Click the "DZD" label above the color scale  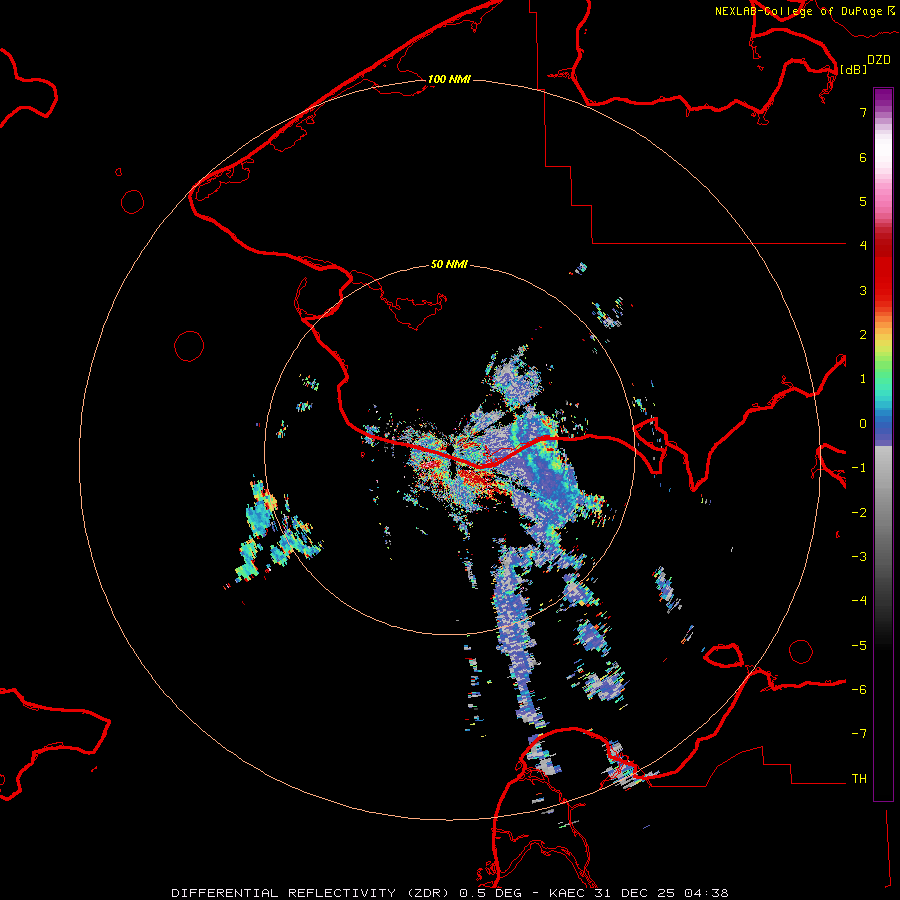[879, 60]
